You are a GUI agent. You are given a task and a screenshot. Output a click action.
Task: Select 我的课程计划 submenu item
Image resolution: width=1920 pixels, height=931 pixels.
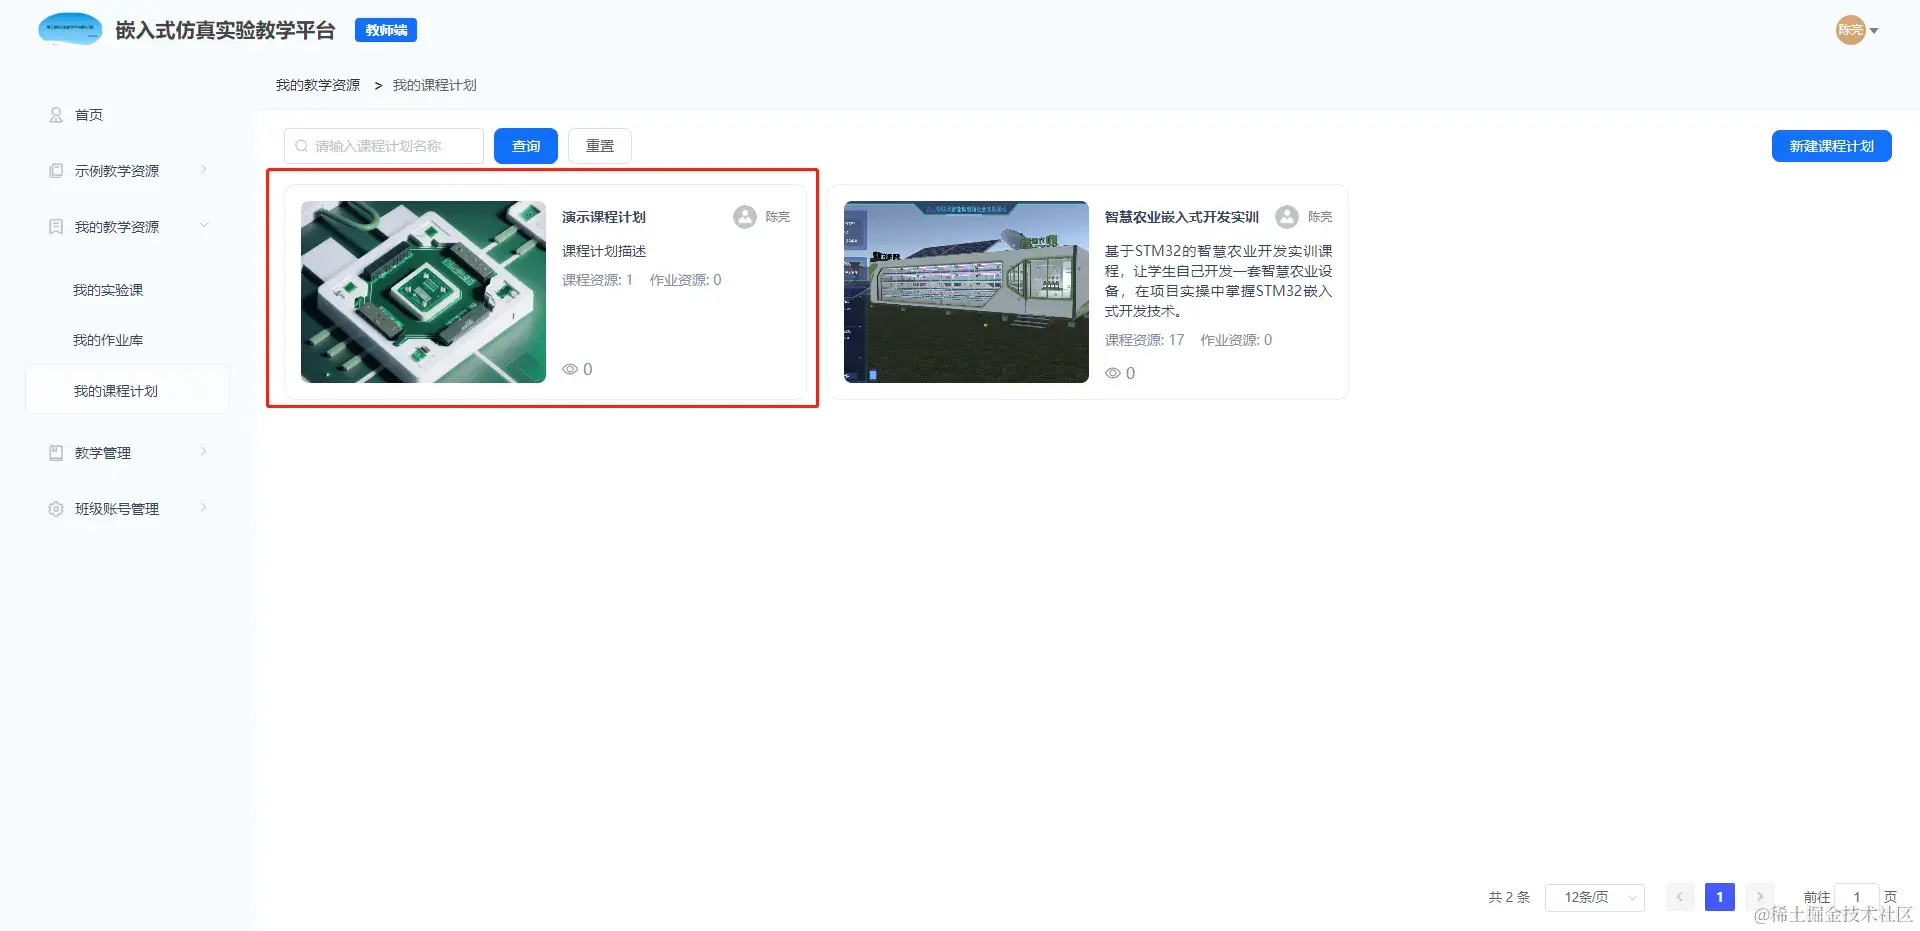[128, 390]
